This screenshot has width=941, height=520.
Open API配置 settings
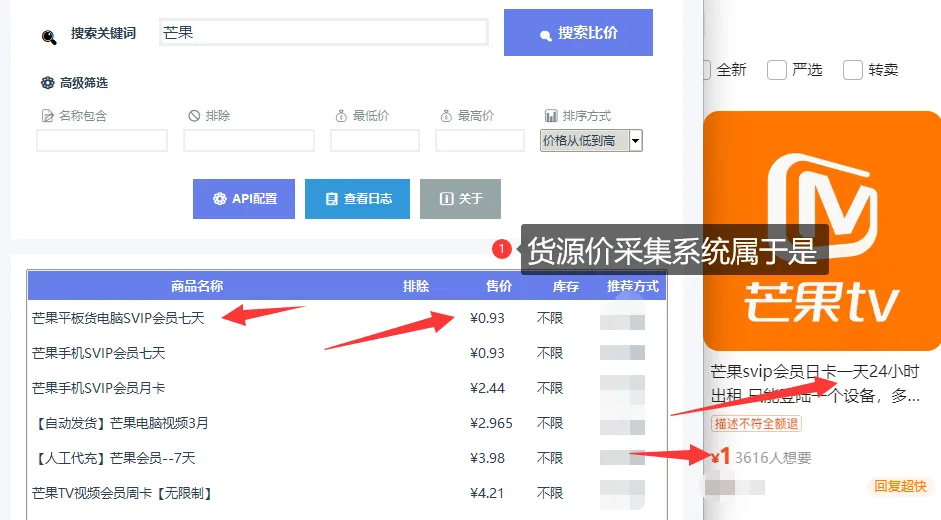click(244, 199)
